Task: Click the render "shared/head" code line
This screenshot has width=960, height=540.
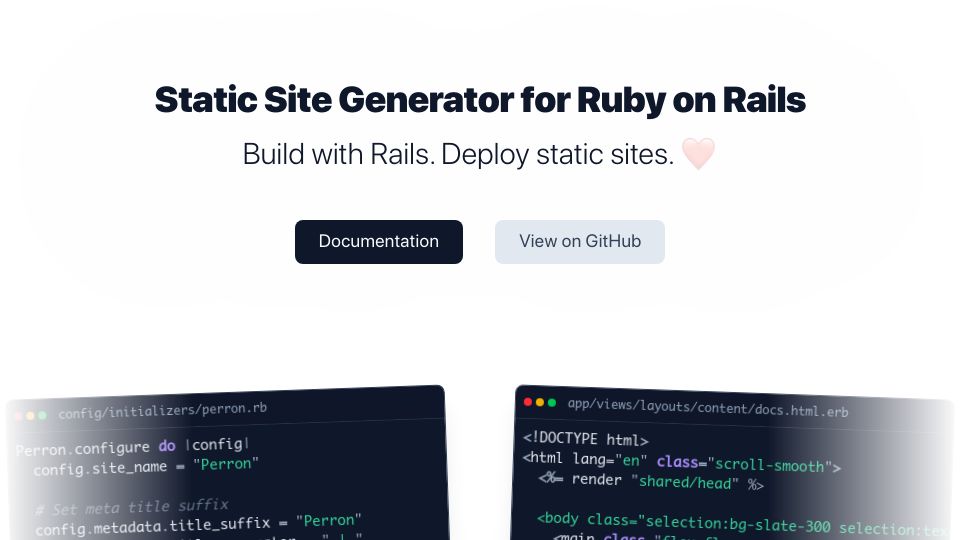Action: (x=651, y=481)
